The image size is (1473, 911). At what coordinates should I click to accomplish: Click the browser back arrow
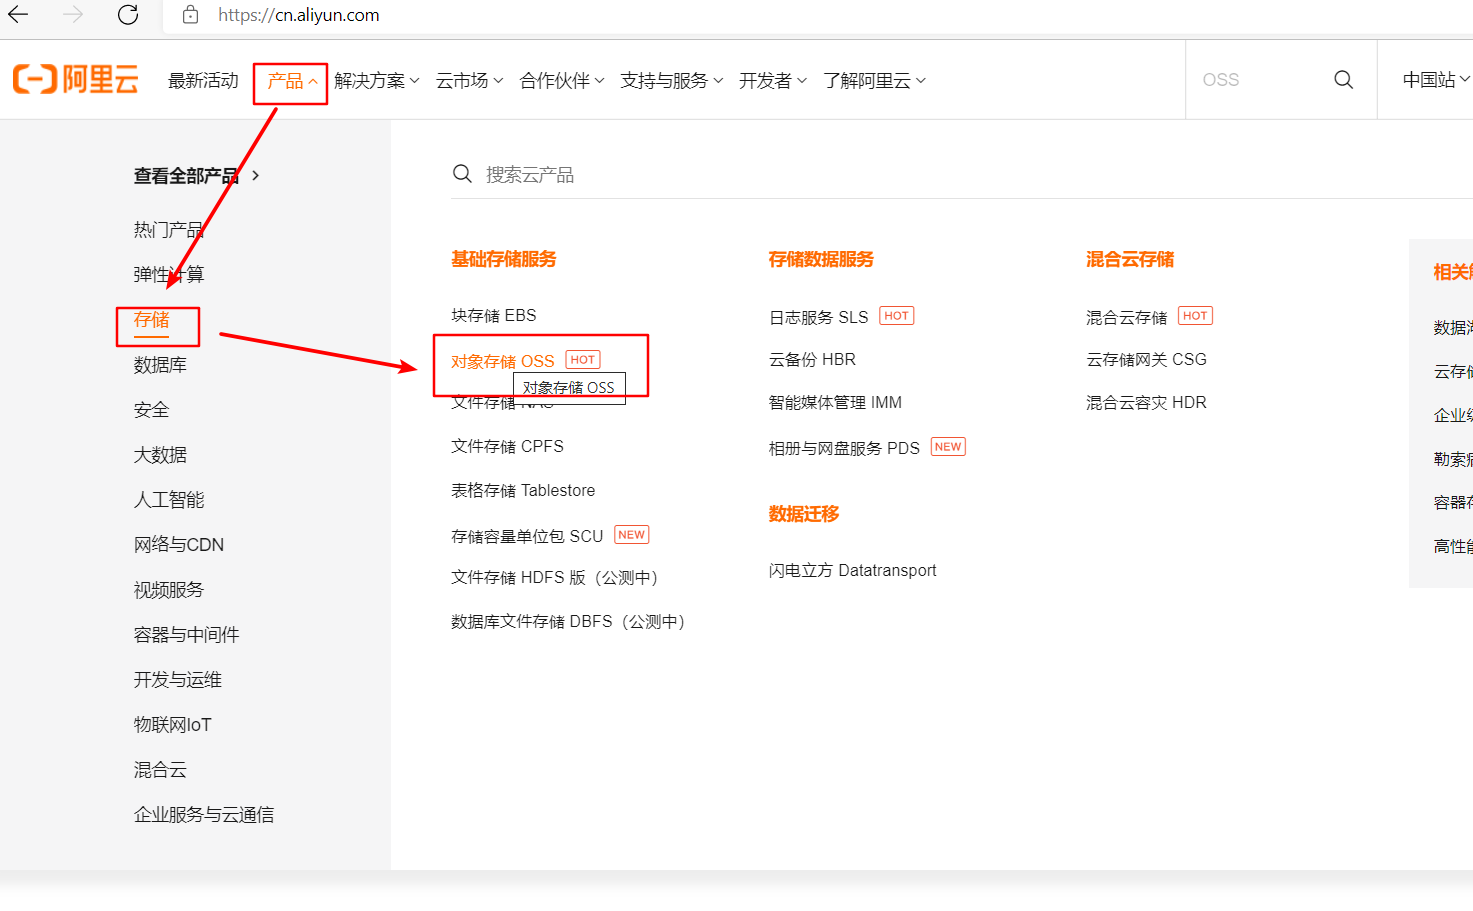[x=19, y=15]
